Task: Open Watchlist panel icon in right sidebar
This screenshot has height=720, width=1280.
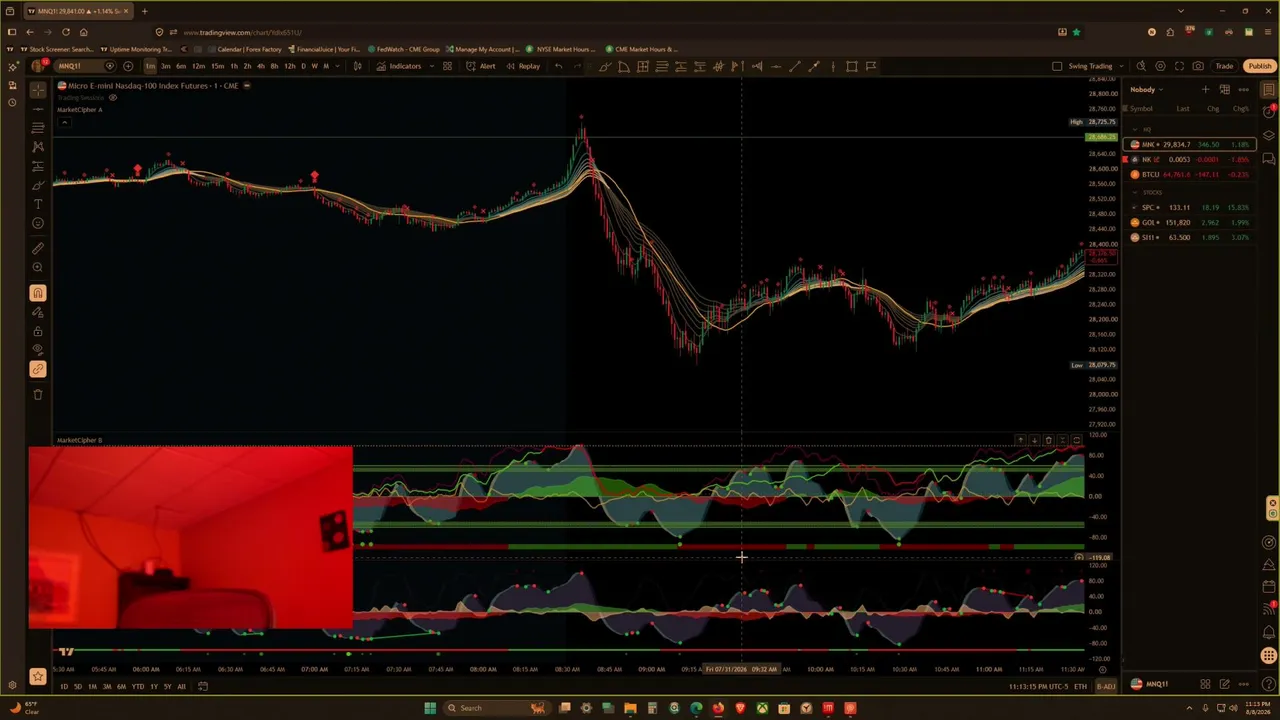Action: point(1269,90)
